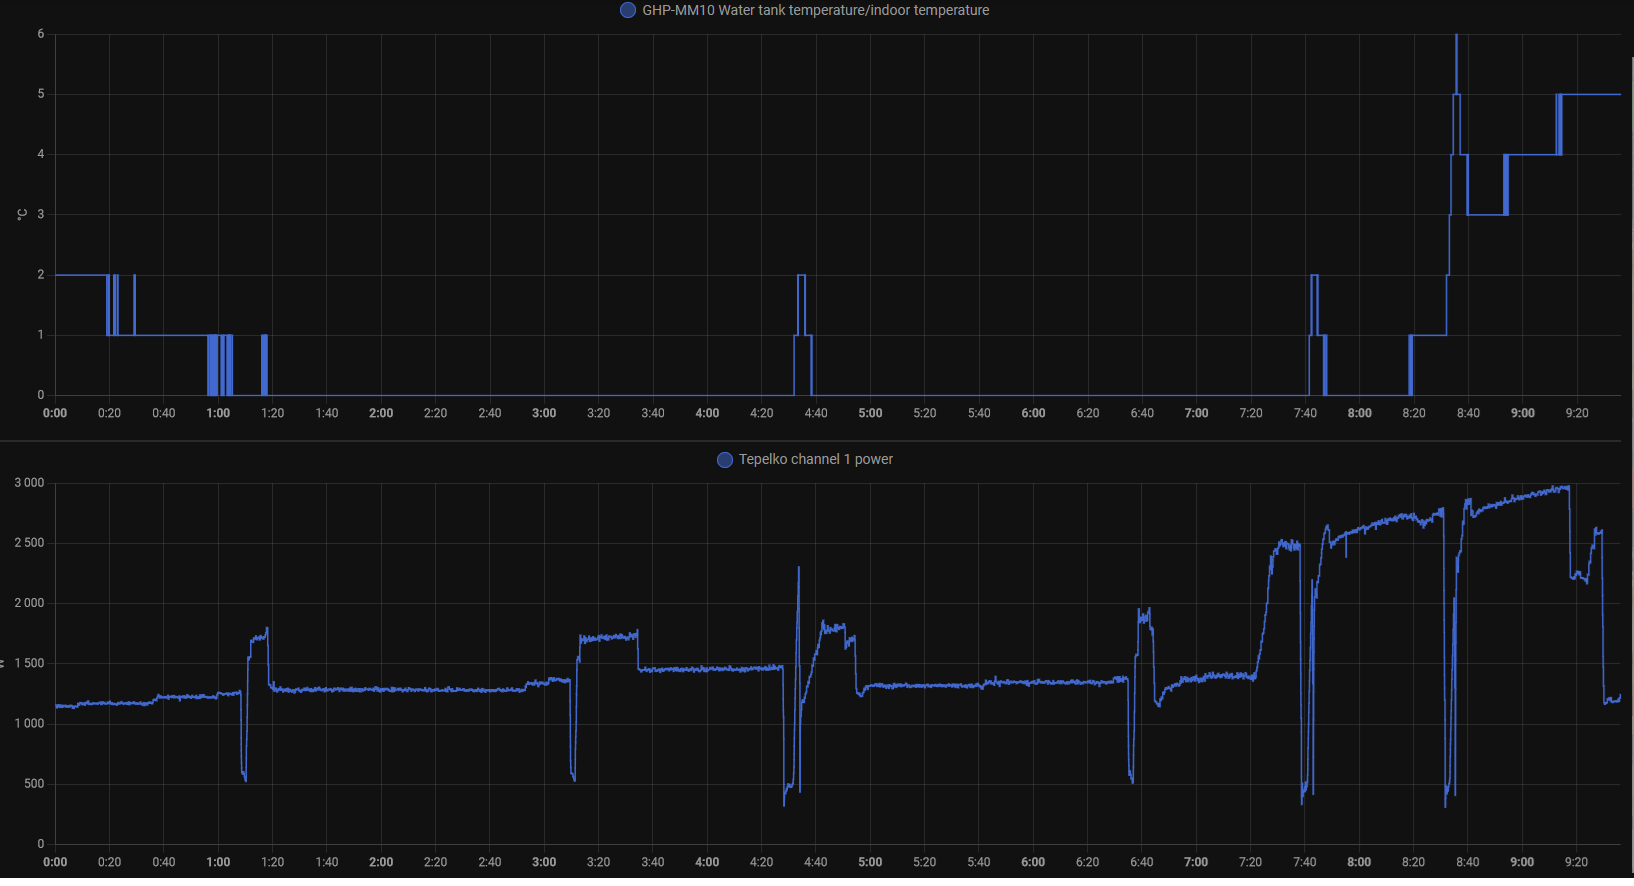Click the 9:00 time label under the power chart
The image size is (1634, 886).
pos(1522,862)
